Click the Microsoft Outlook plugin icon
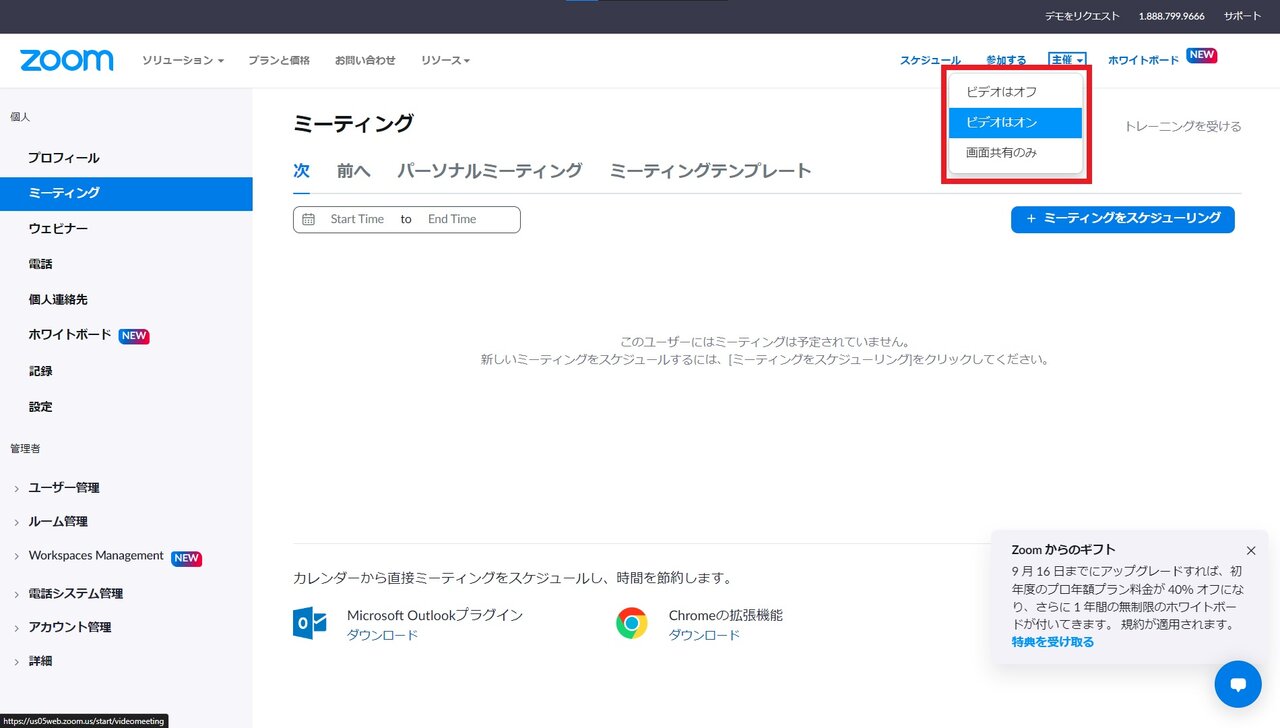The width and height of the screenshot is (1280, 728). pyautogui.click(x=310, y=623)
